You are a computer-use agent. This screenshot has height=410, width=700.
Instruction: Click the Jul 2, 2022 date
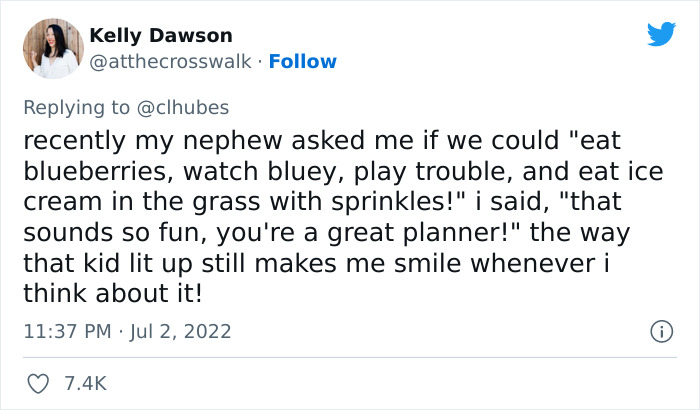(x=184, y=331)
